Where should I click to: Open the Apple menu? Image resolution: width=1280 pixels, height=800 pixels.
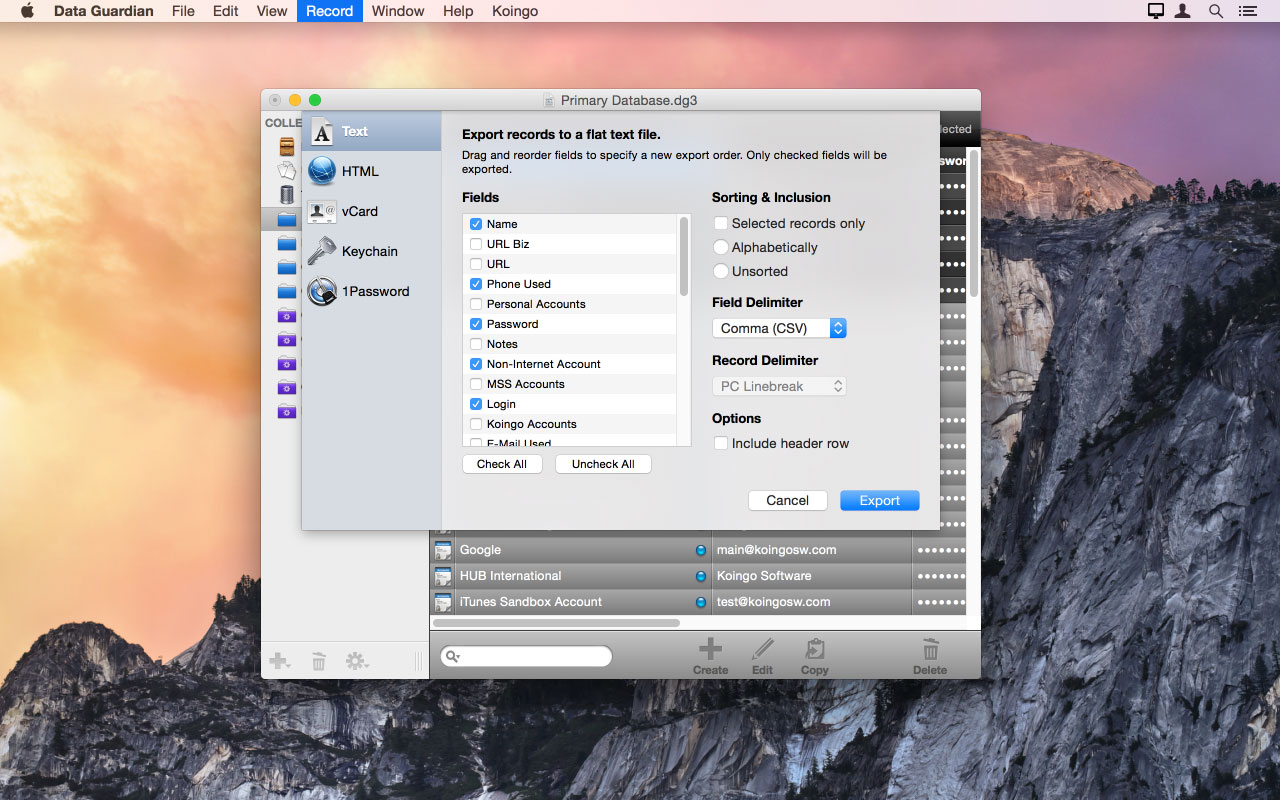[27, 11]
